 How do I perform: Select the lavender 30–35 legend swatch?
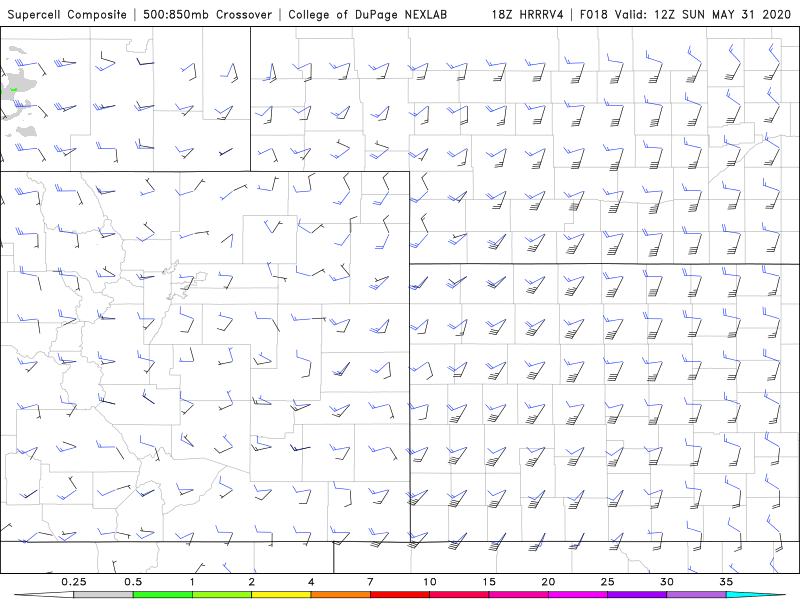coord(696,595)
